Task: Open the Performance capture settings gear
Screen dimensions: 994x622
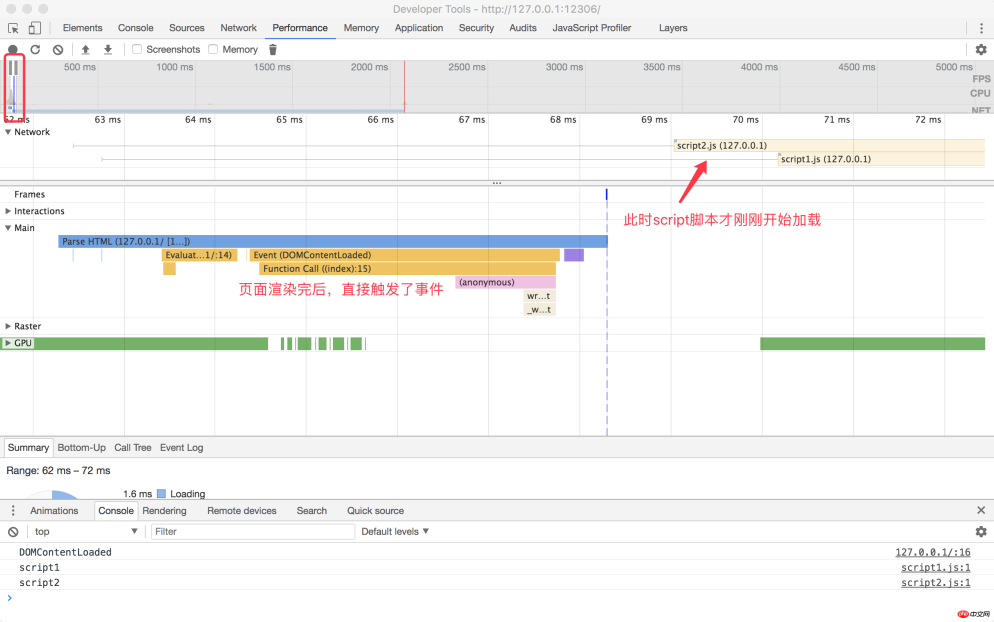Action: click(981, 49)
